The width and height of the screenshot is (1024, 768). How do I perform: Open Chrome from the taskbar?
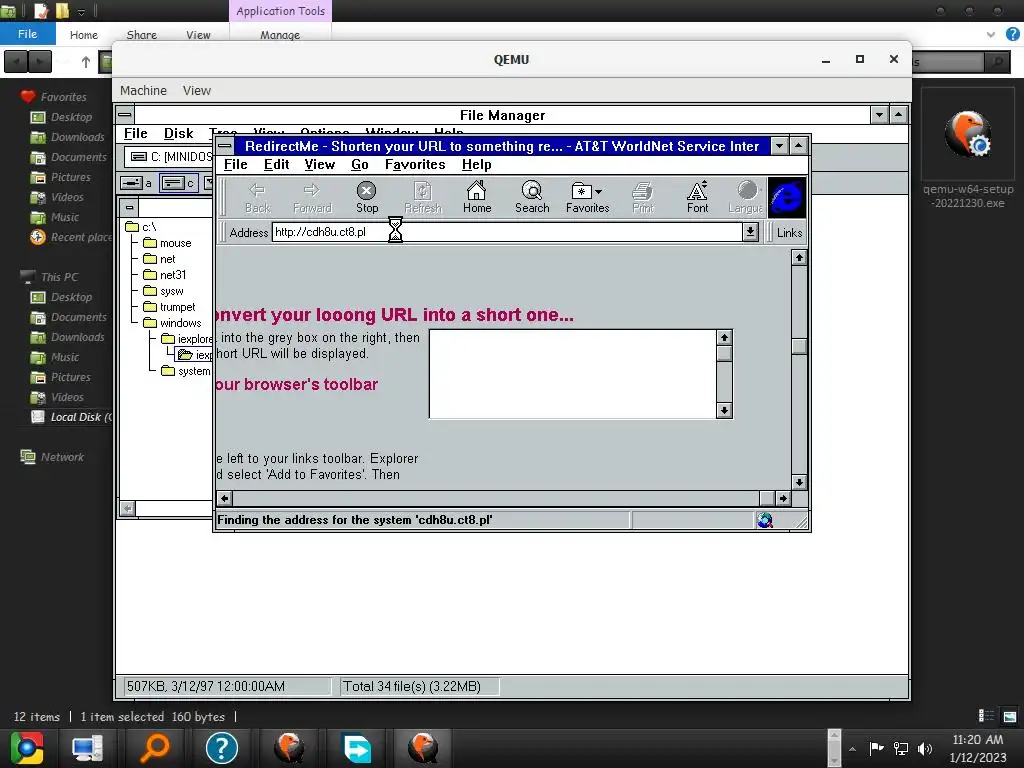27,748
